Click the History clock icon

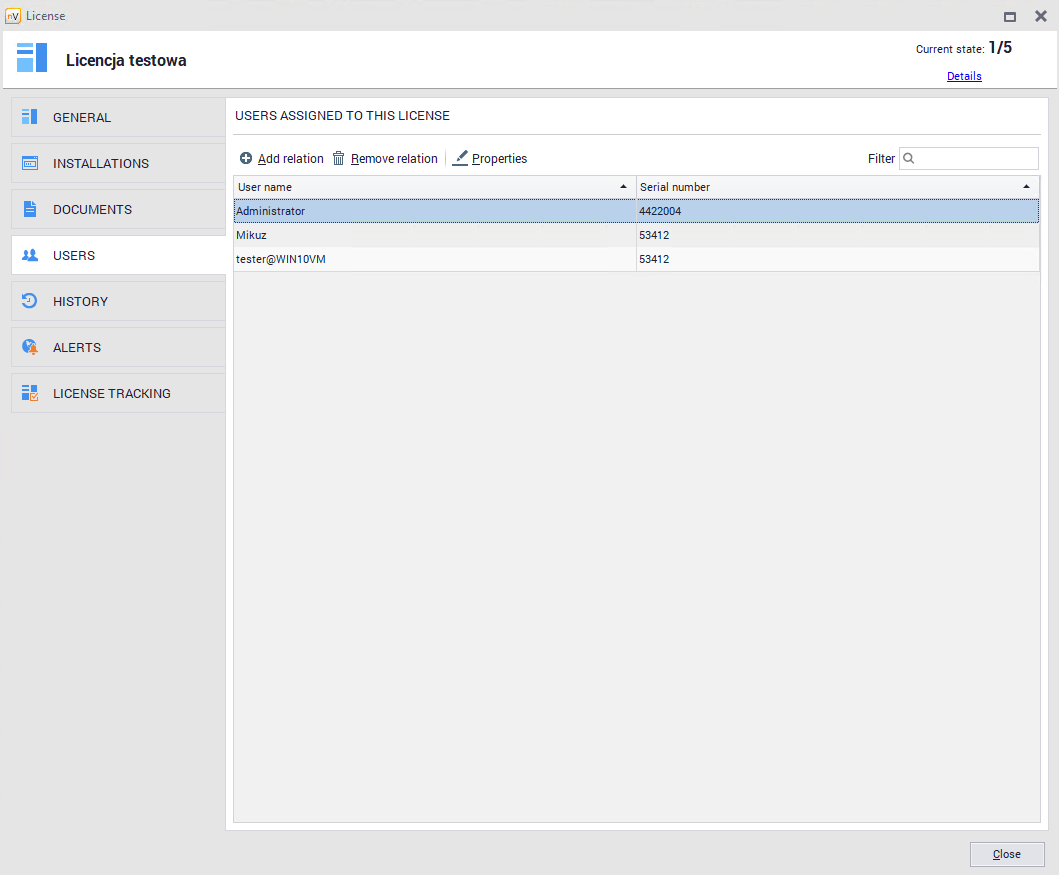point(30,301)
